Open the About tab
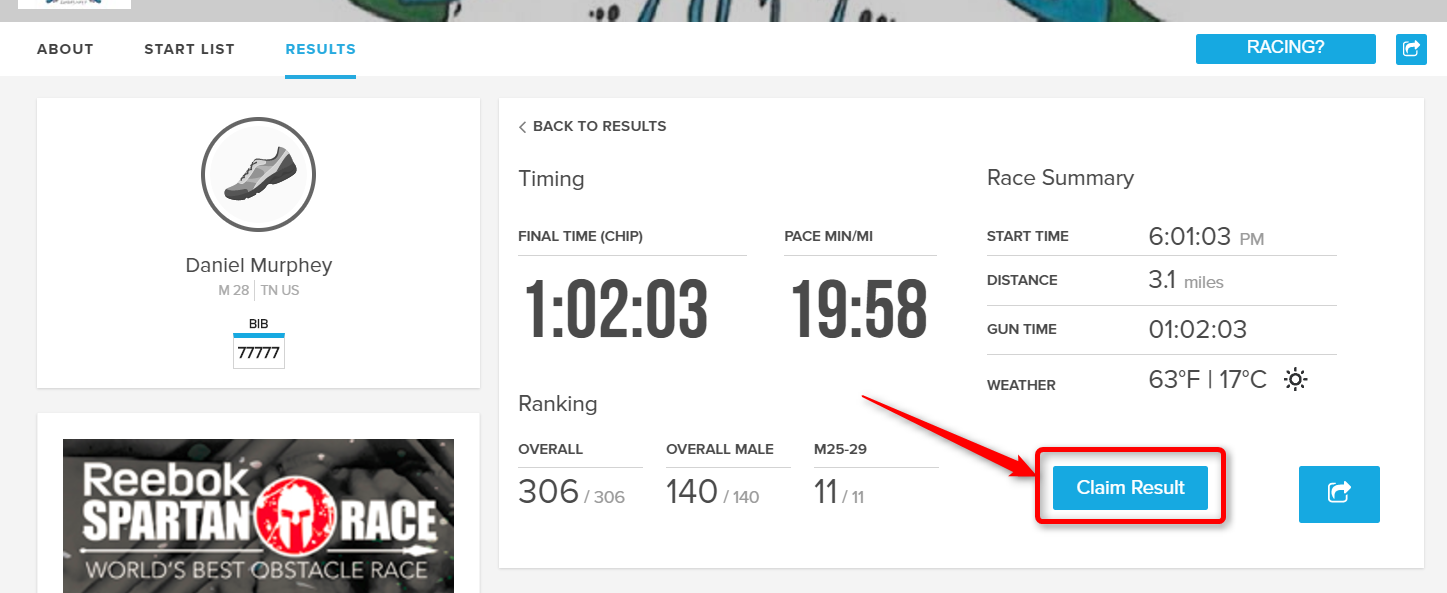This screenshot has width=1447, height=593. (x=65, y=49)
